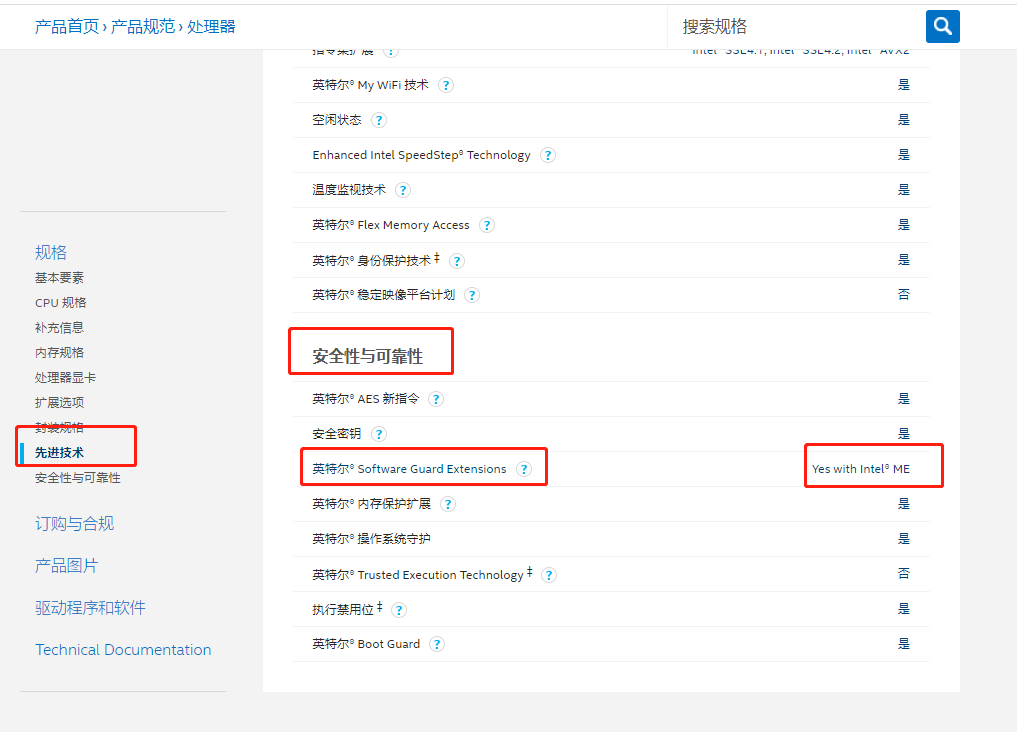This screenshot has height=732, width=1017.
Task: Open Technical Documentation link
Action: 123,650
